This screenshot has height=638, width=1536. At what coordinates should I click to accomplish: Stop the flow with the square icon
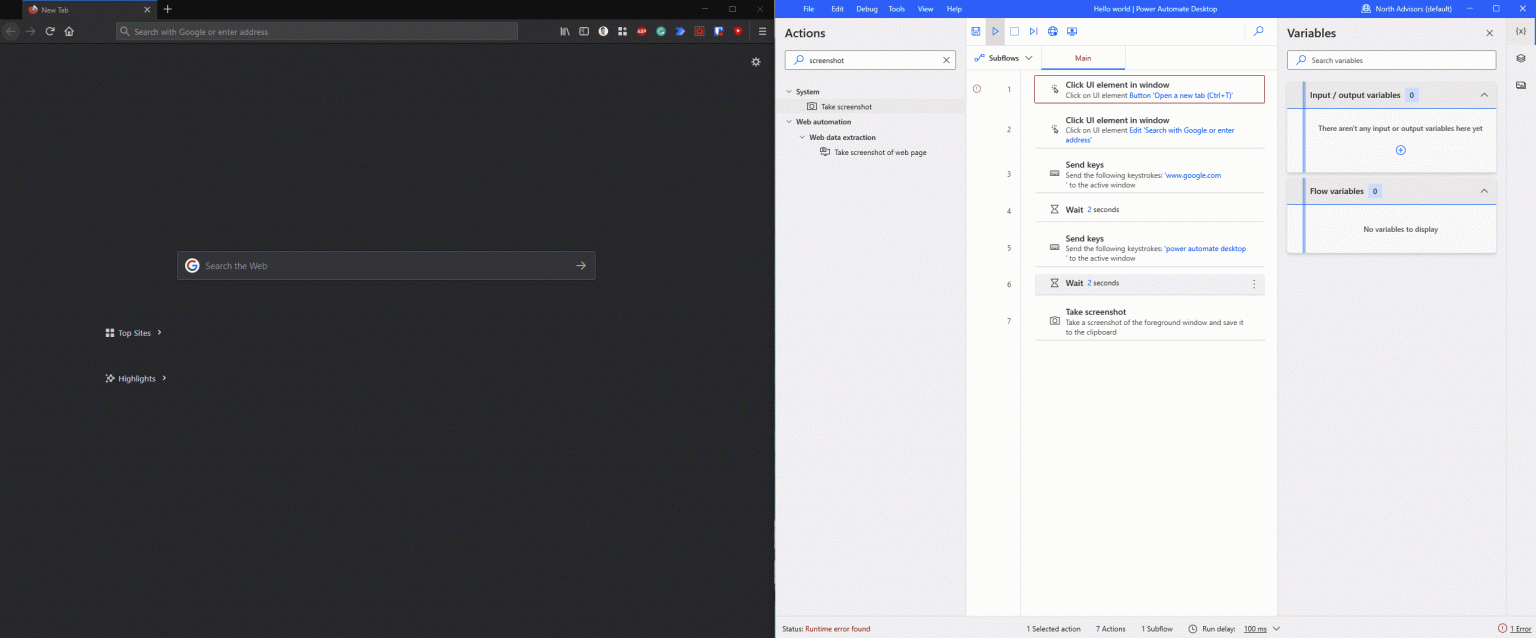coord(1014,31)
